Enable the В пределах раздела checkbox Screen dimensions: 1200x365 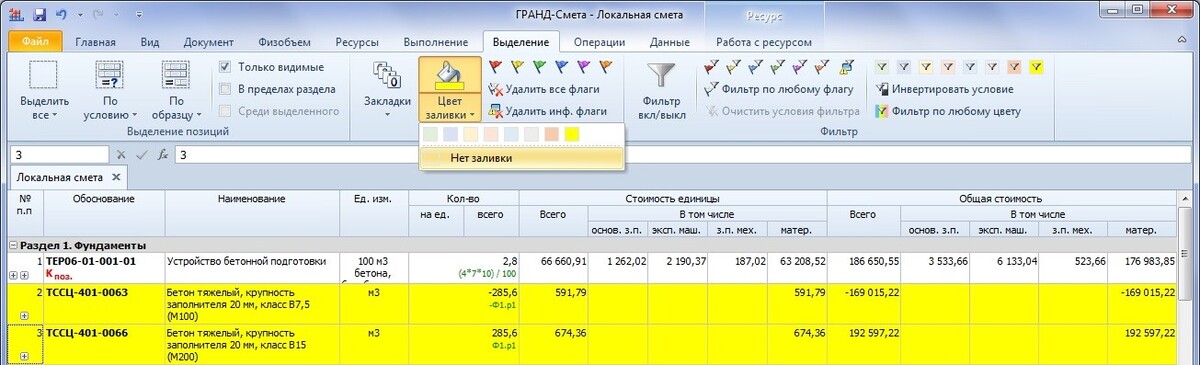[x=225, y=89]
